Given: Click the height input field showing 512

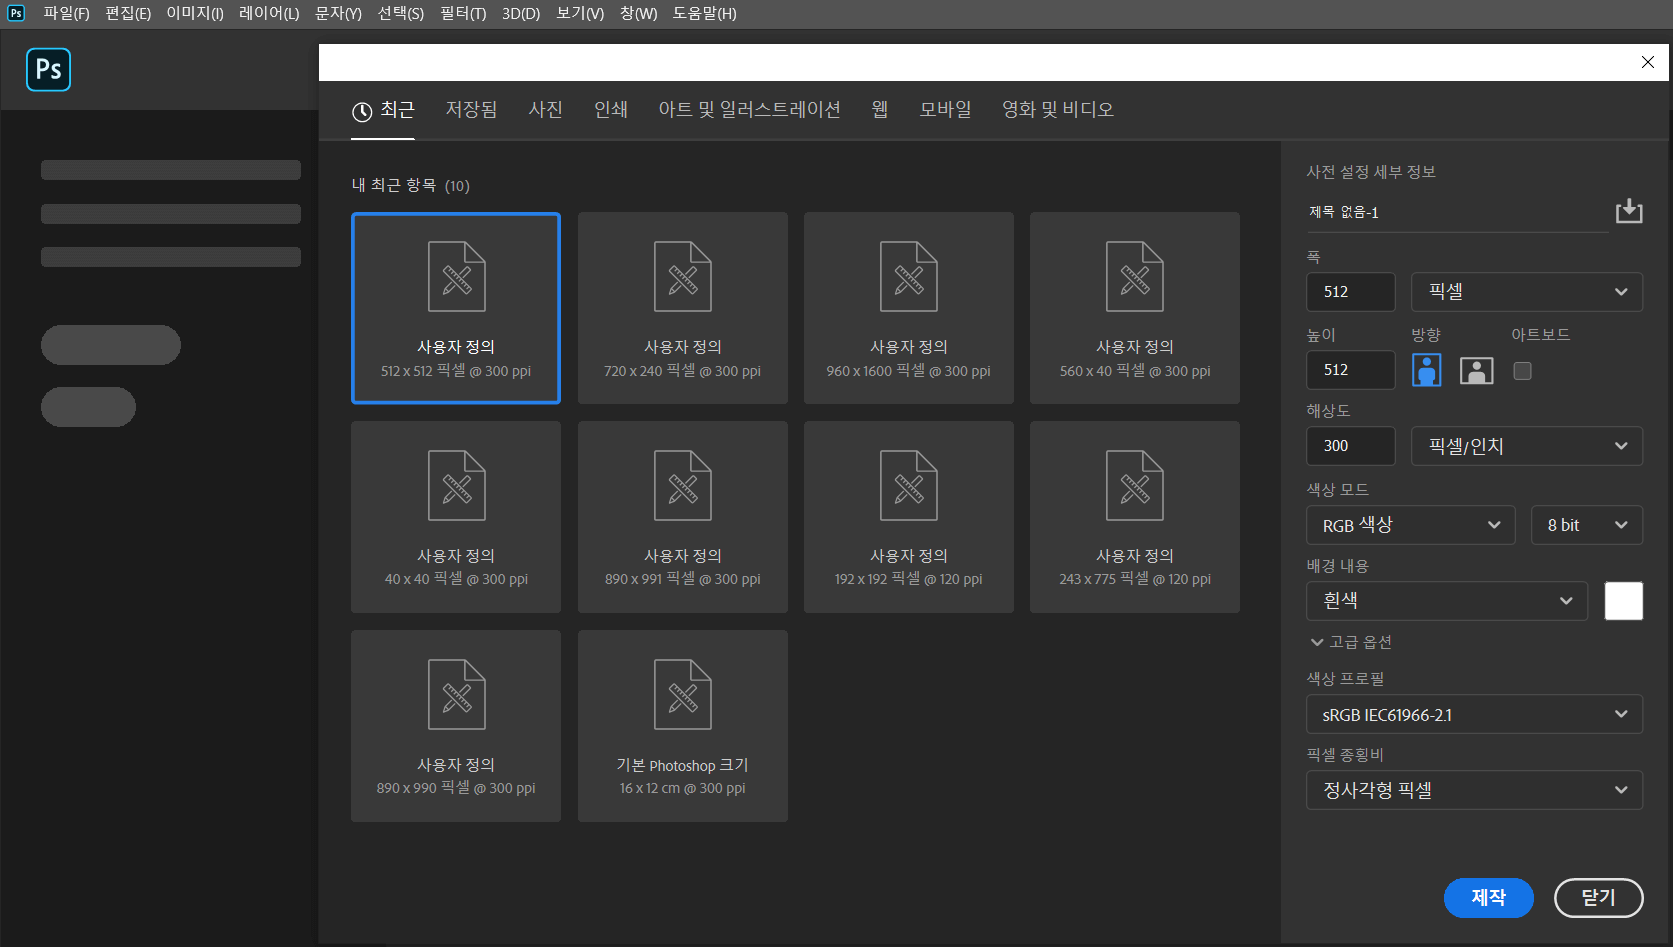Looking at the screenshot, I should pos(1351,370).
